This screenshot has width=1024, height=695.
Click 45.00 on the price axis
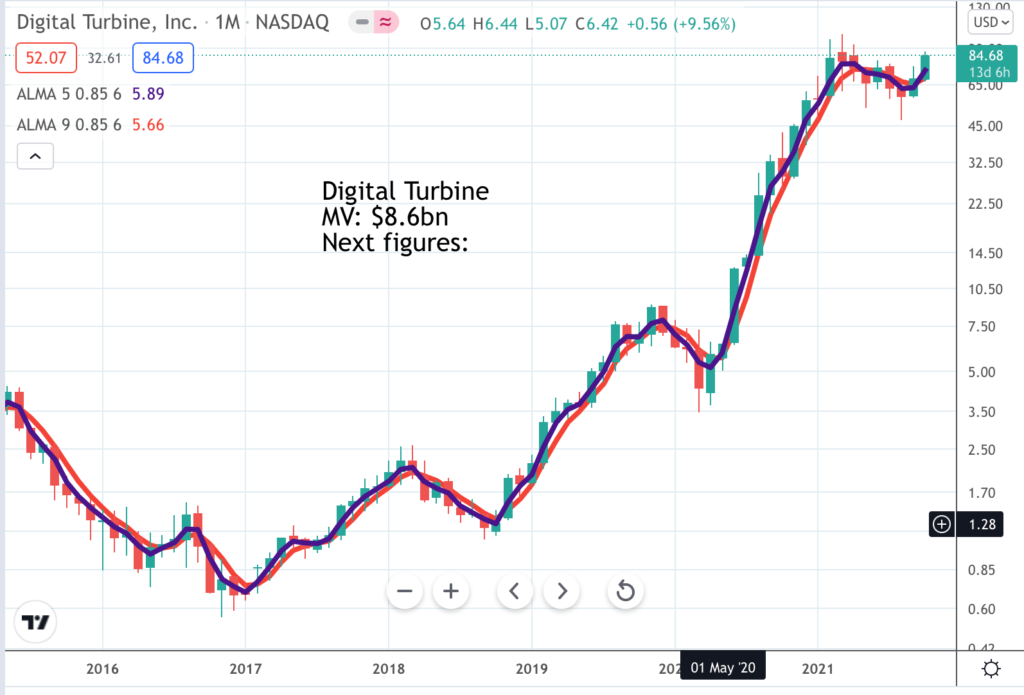click(985, 126)
